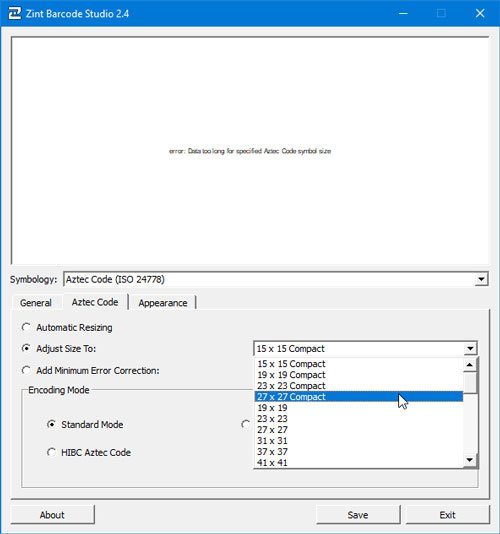Click the scroll up arrow in size list
This screenshot has width=500, height=534.
(470, 365)
